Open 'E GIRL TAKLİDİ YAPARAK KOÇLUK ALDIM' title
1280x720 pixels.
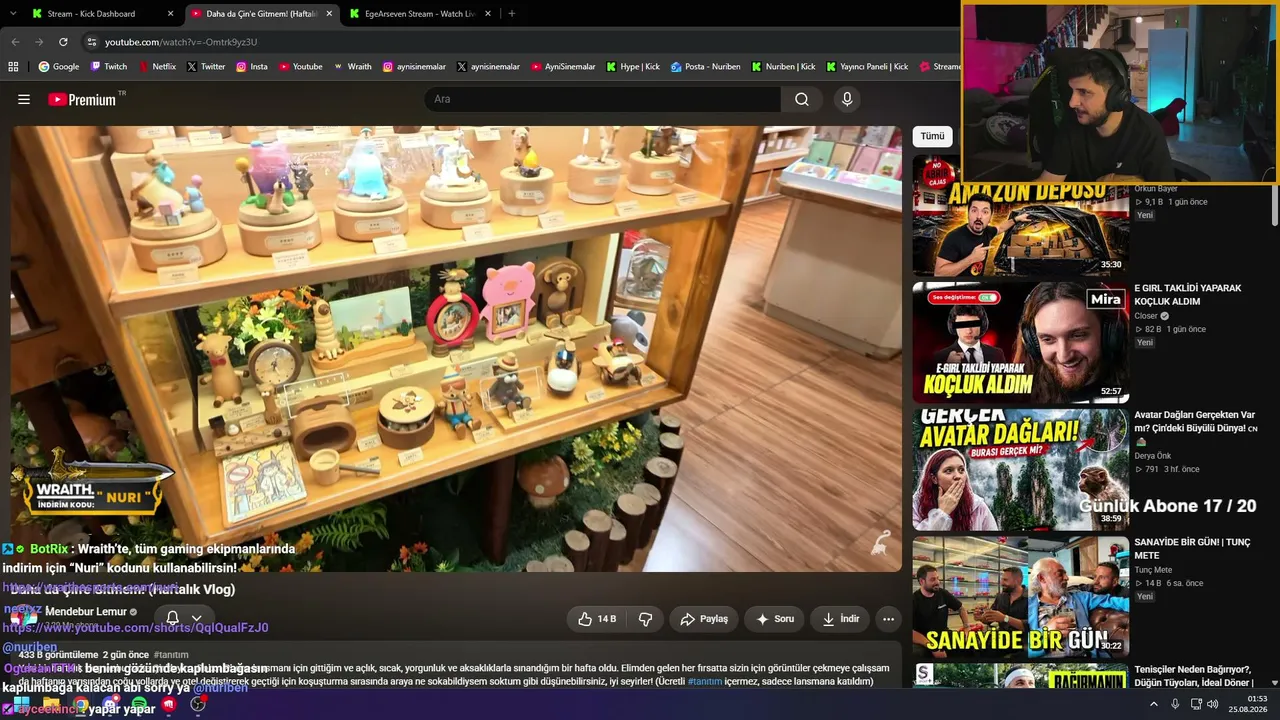pos(1187,295)
